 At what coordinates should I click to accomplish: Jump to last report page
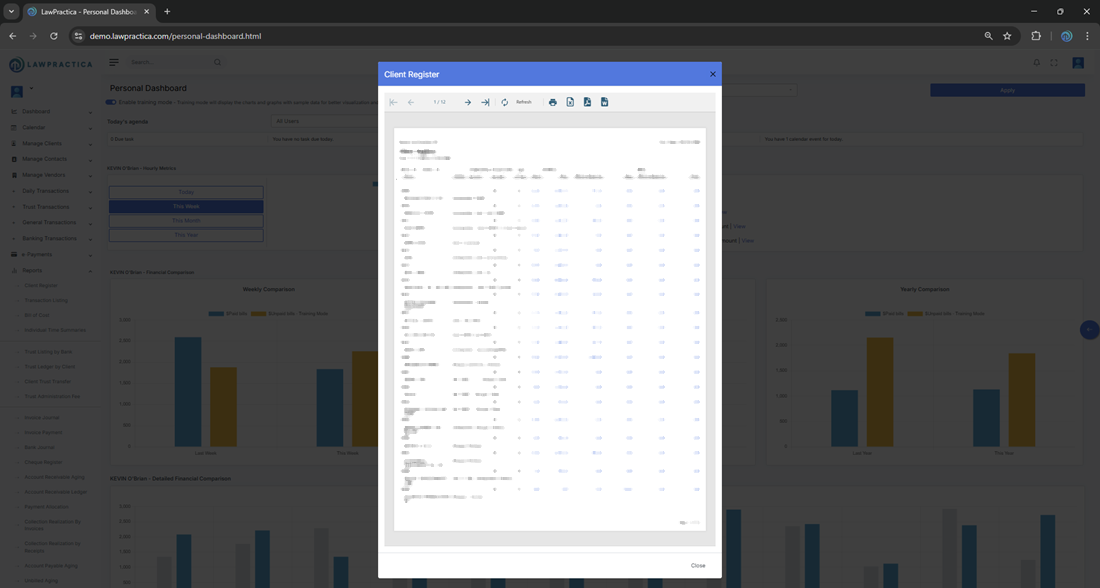pyautogui.click(x=485, y=102)
